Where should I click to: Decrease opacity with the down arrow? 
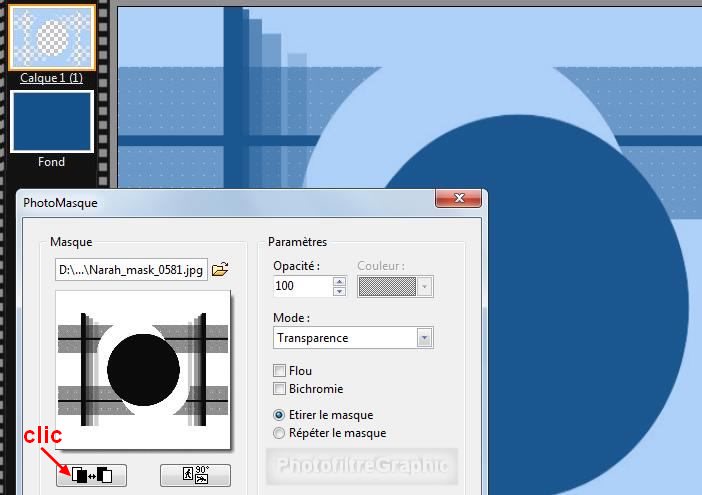tap(339, 292)
